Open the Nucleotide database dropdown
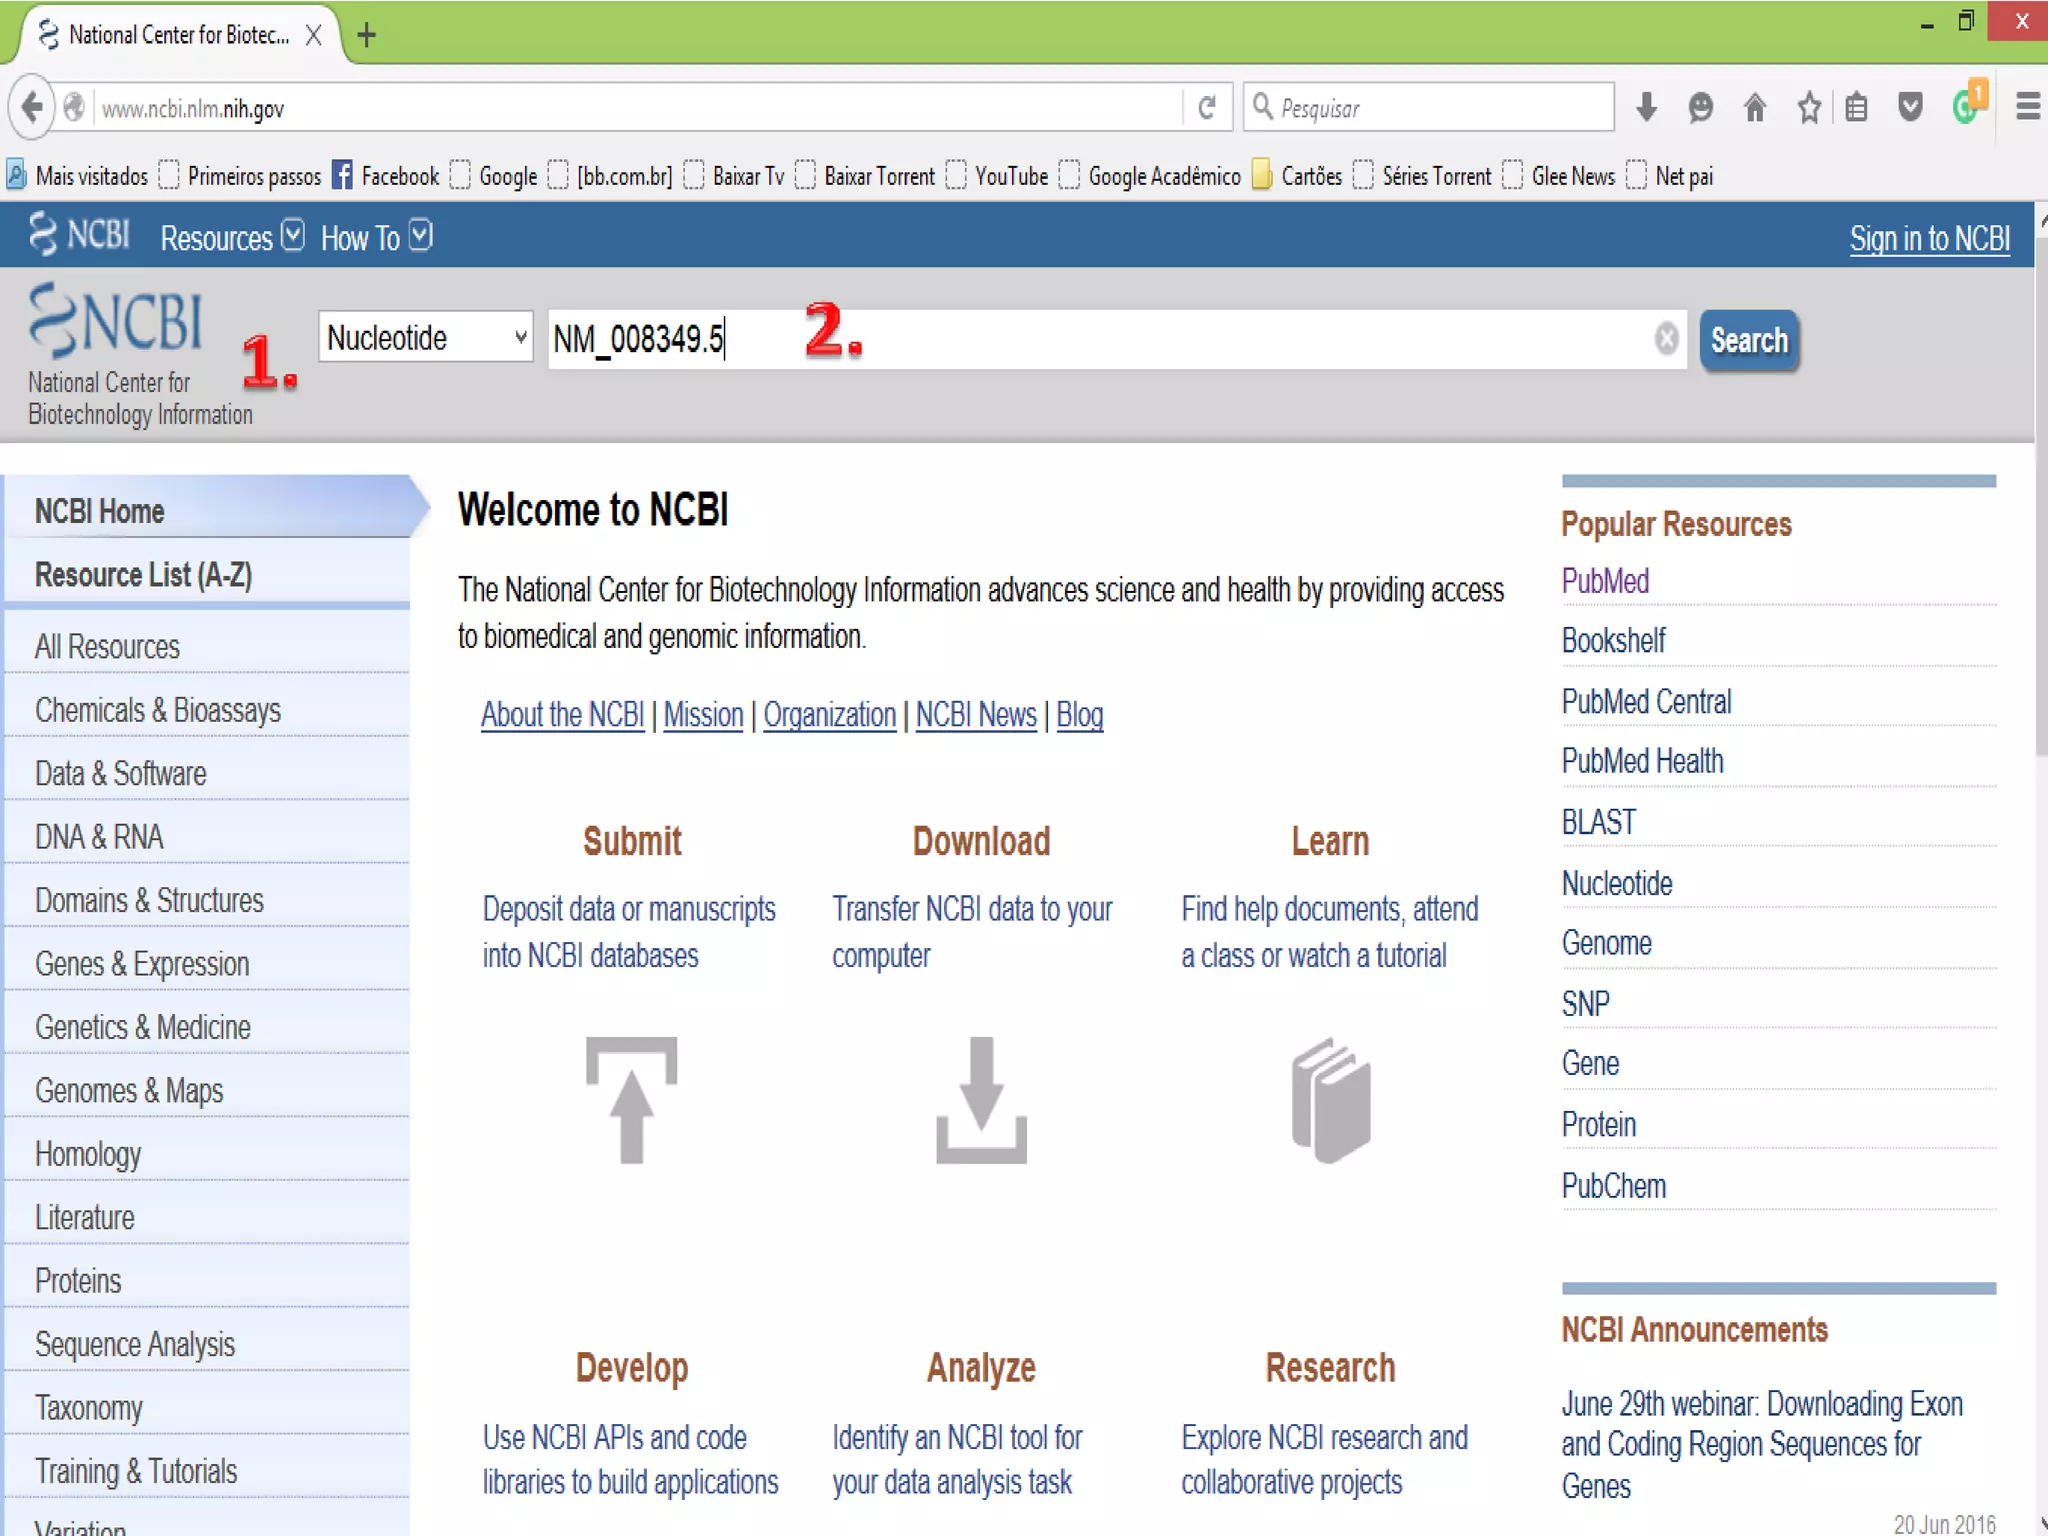Viewport: 2048px width, 1536px height. tap(426, 338)
